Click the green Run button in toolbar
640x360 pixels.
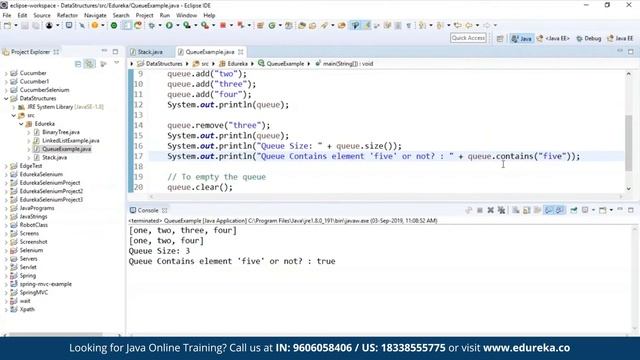click(x=169, y=25)
